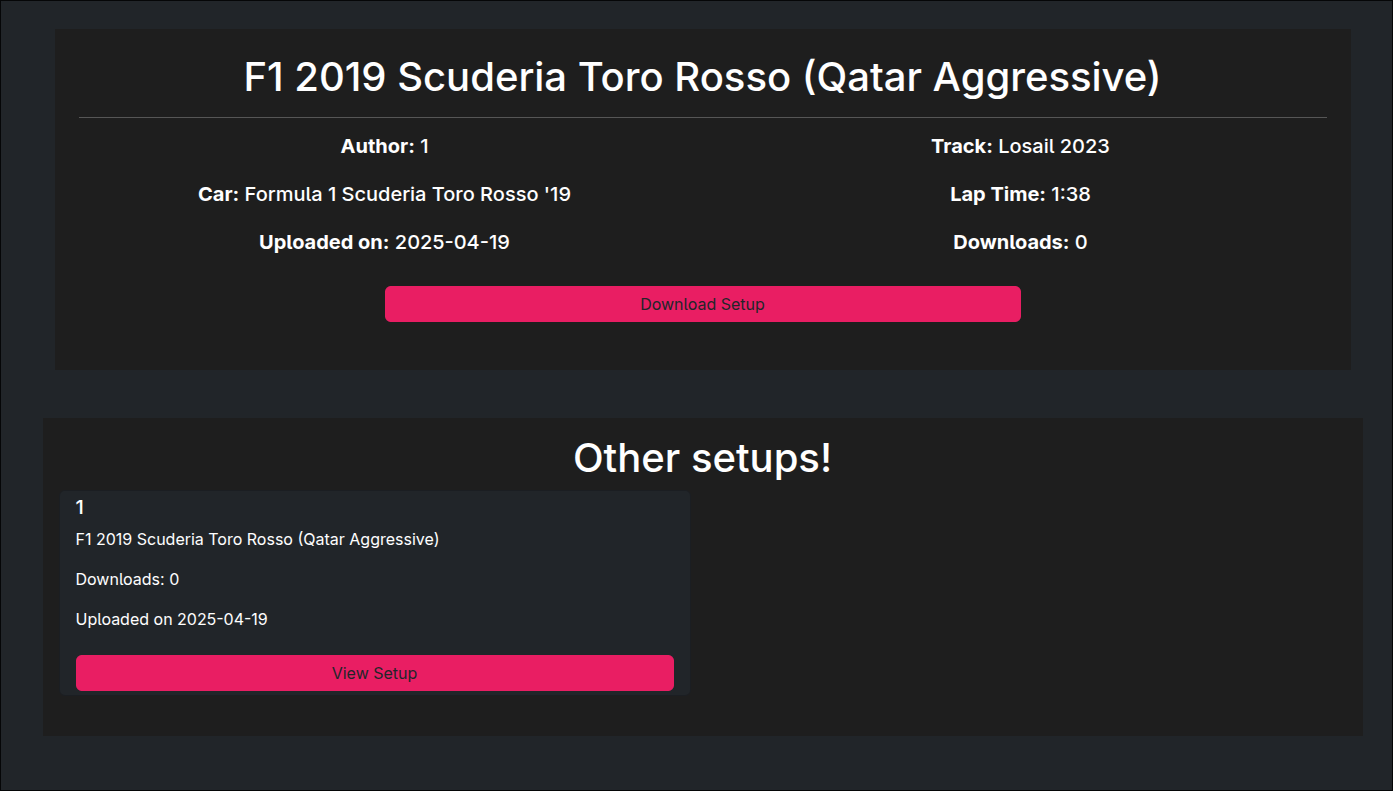Click the Other setups! heading

[702, 458]
